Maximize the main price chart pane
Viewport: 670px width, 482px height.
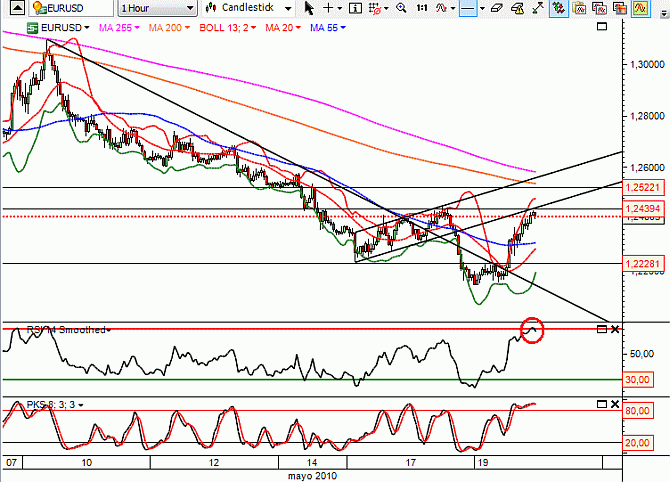coord(602,26)
